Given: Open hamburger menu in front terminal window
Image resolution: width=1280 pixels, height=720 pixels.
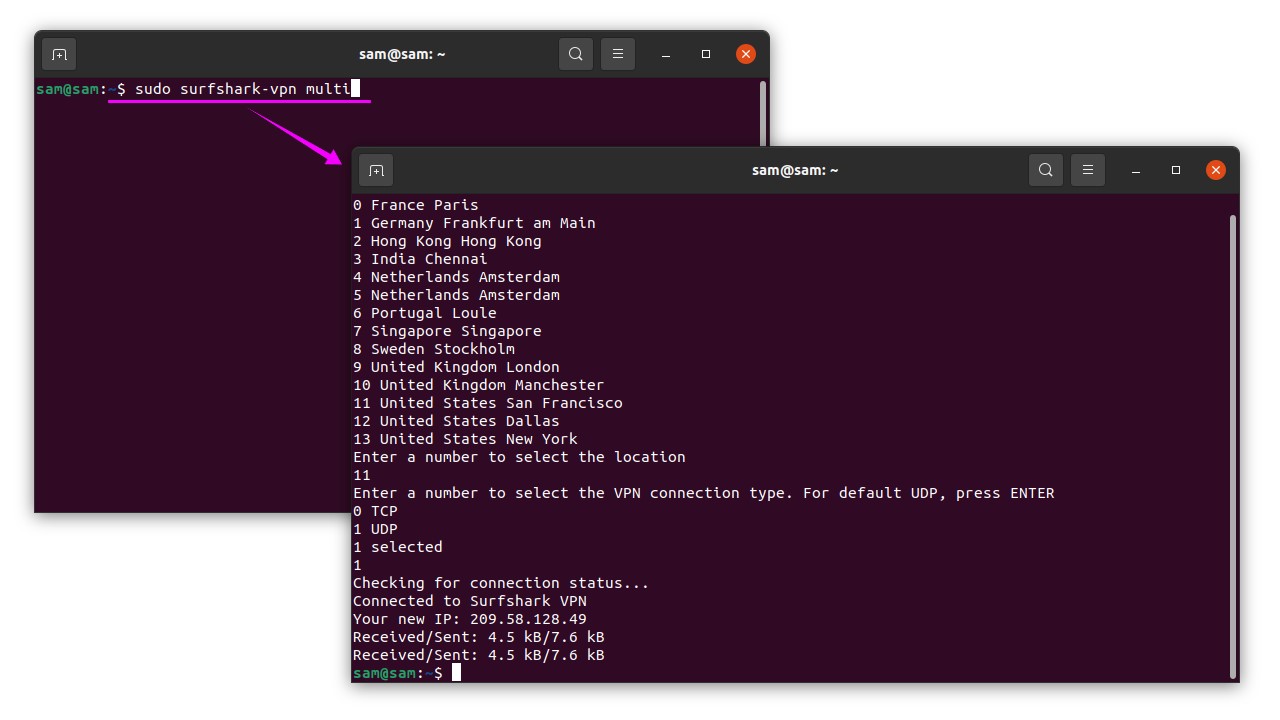Looking at the screenshot, I should [x=1088, y=170].
